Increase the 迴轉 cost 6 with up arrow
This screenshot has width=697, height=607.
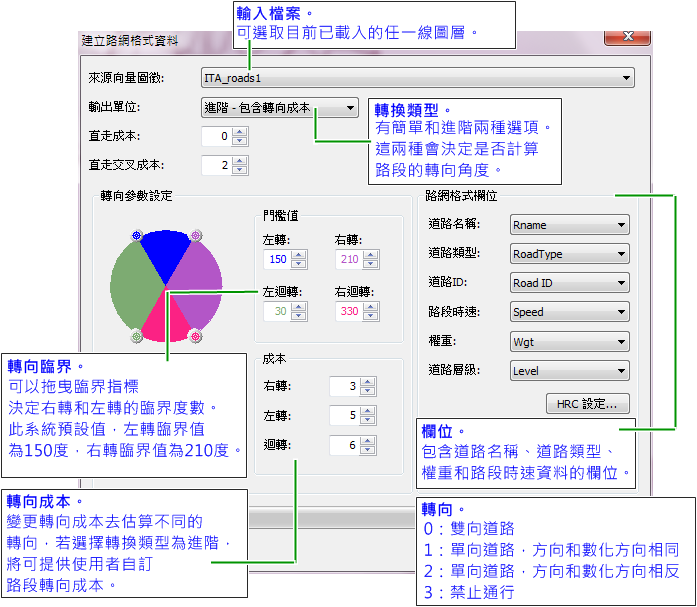tap(368, 440)
